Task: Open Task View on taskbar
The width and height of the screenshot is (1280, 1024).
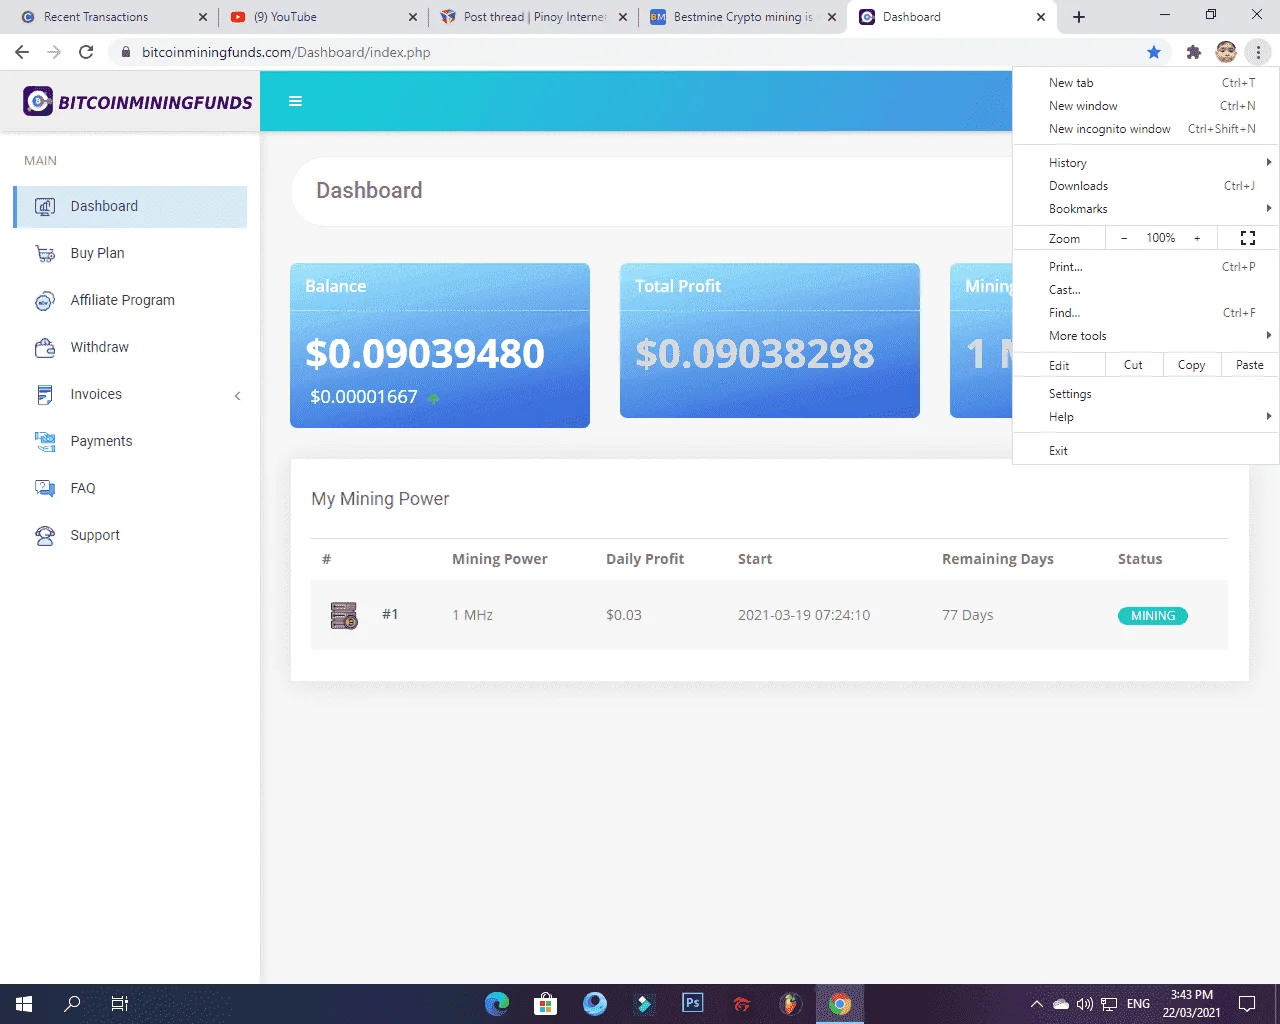Action: (x=120, y=1004)
